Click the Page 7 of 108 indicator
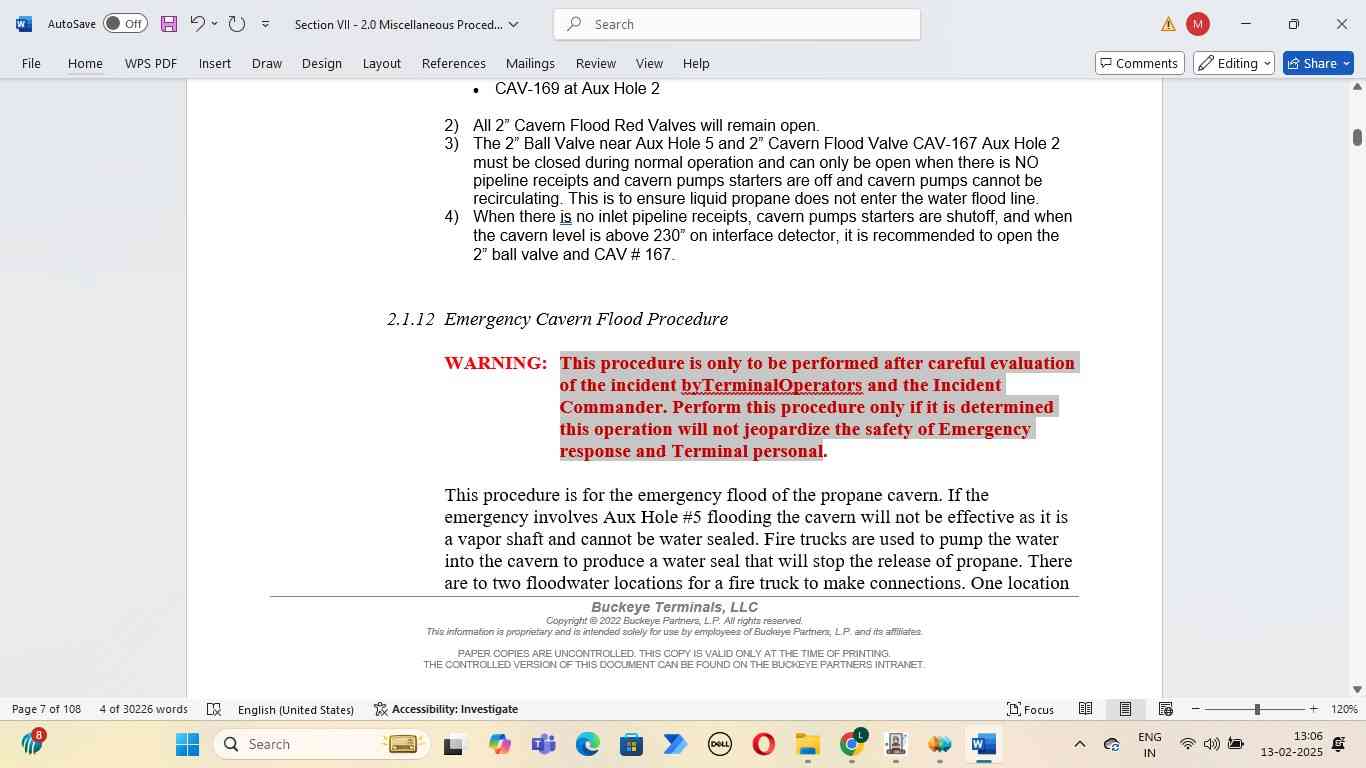This screenshot has width=1366, height=768. [46, 709]
